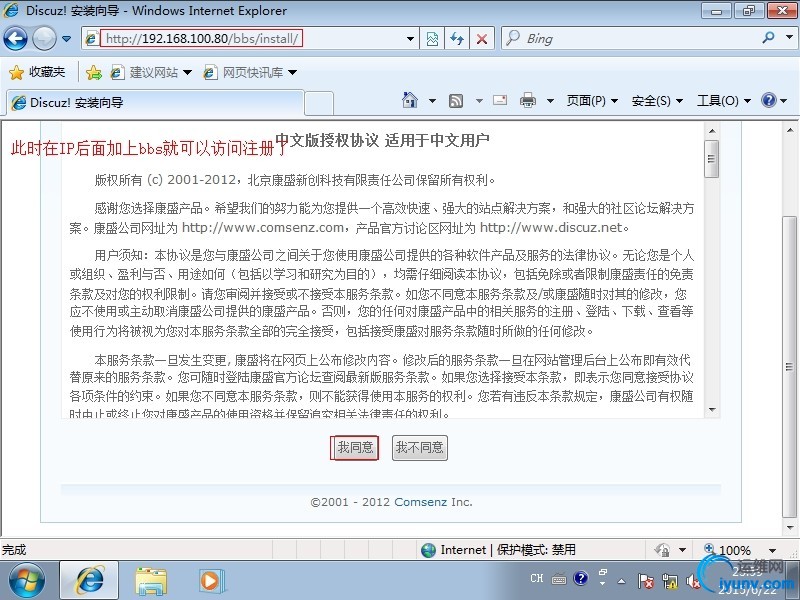Click the muted volume speaker icon

(693, 581)
